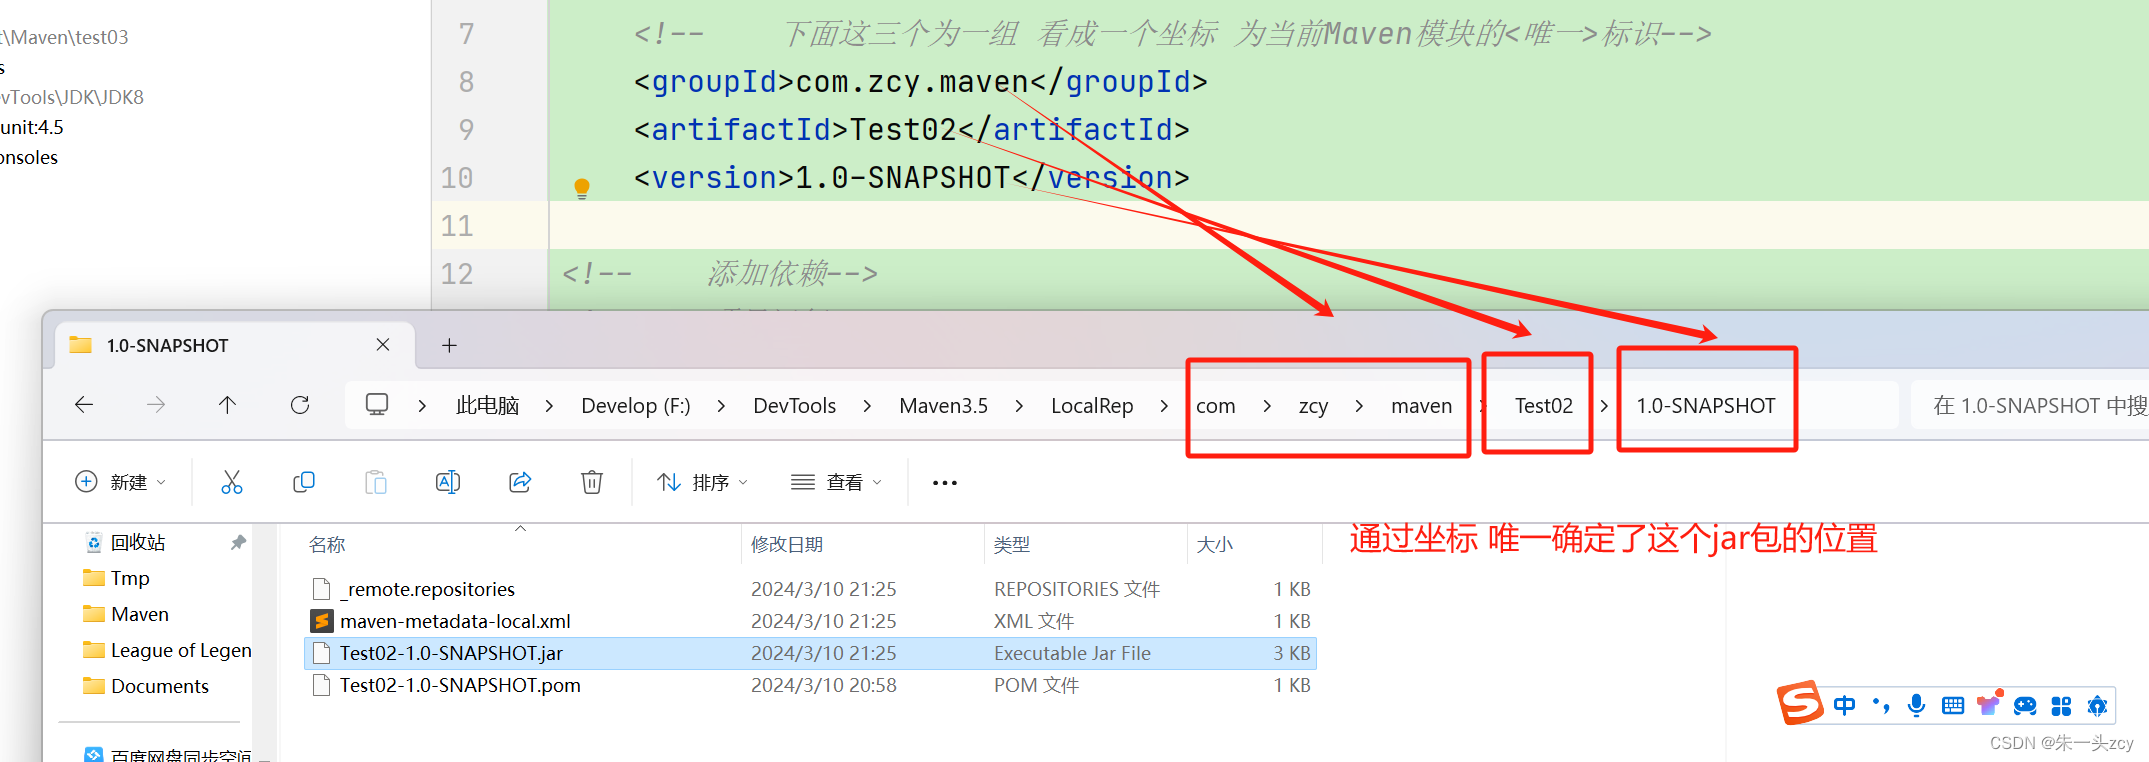Open Sogou toolbox grid icon

2061,706
